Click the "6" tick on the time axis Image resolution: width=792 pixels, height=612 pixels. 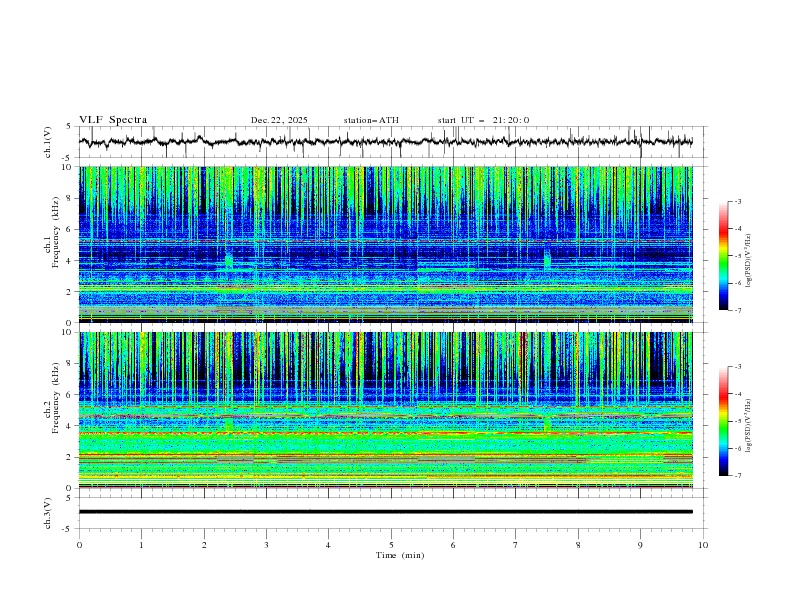tap(453, 545)
